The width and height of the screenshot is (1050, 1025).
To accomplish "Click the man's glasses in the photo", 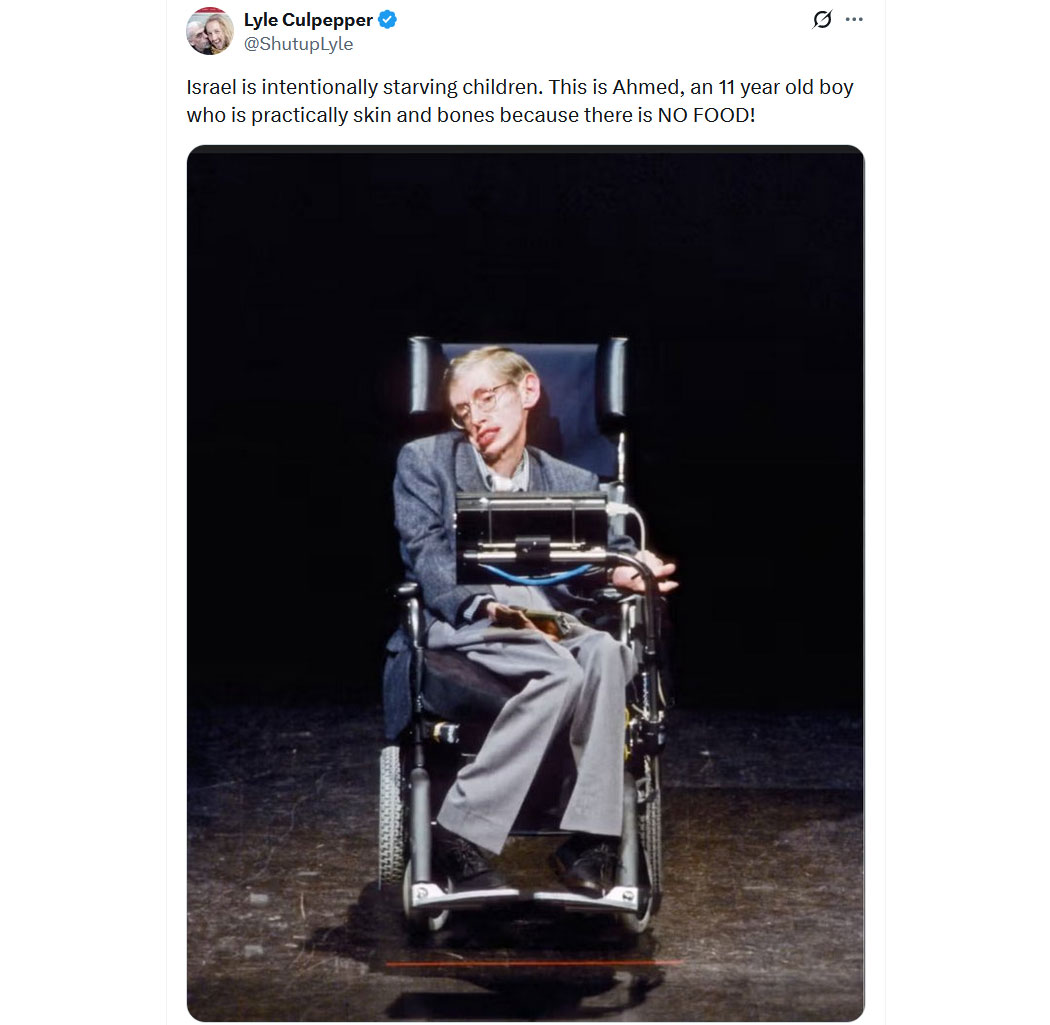I will tap(481, 402).
